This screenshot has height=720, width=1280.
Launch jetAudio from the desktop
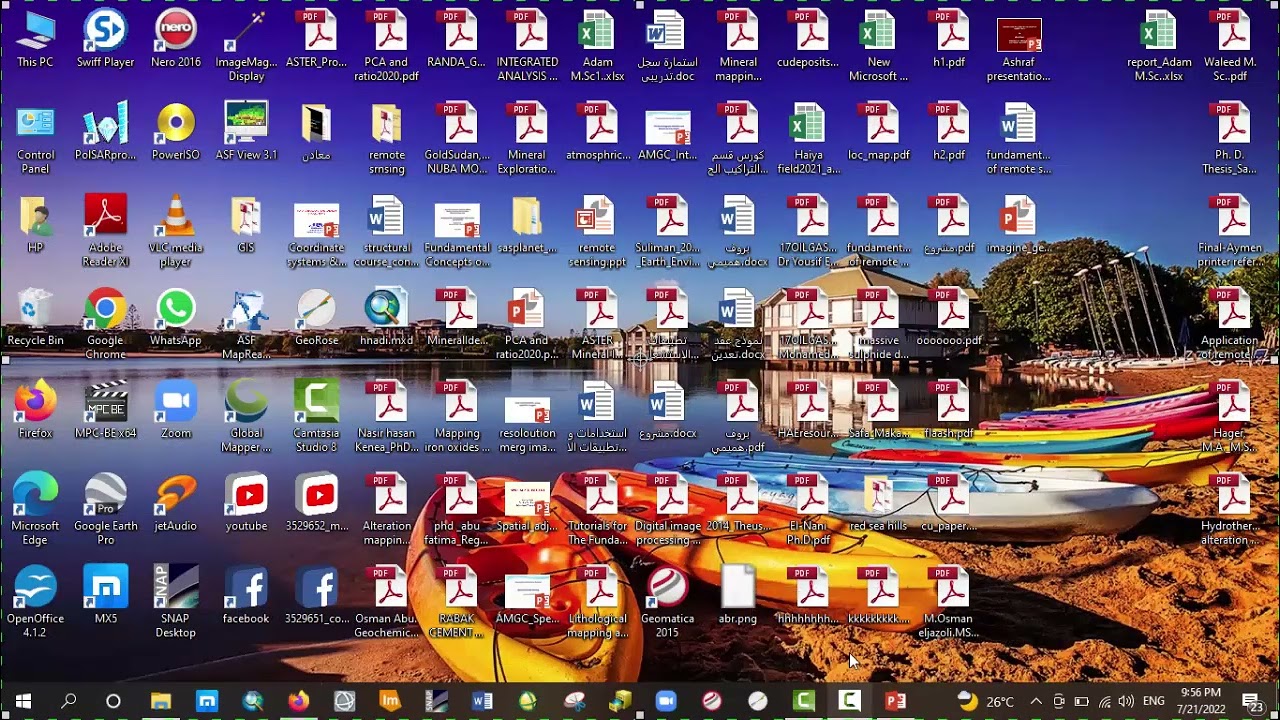pos(176,503)
